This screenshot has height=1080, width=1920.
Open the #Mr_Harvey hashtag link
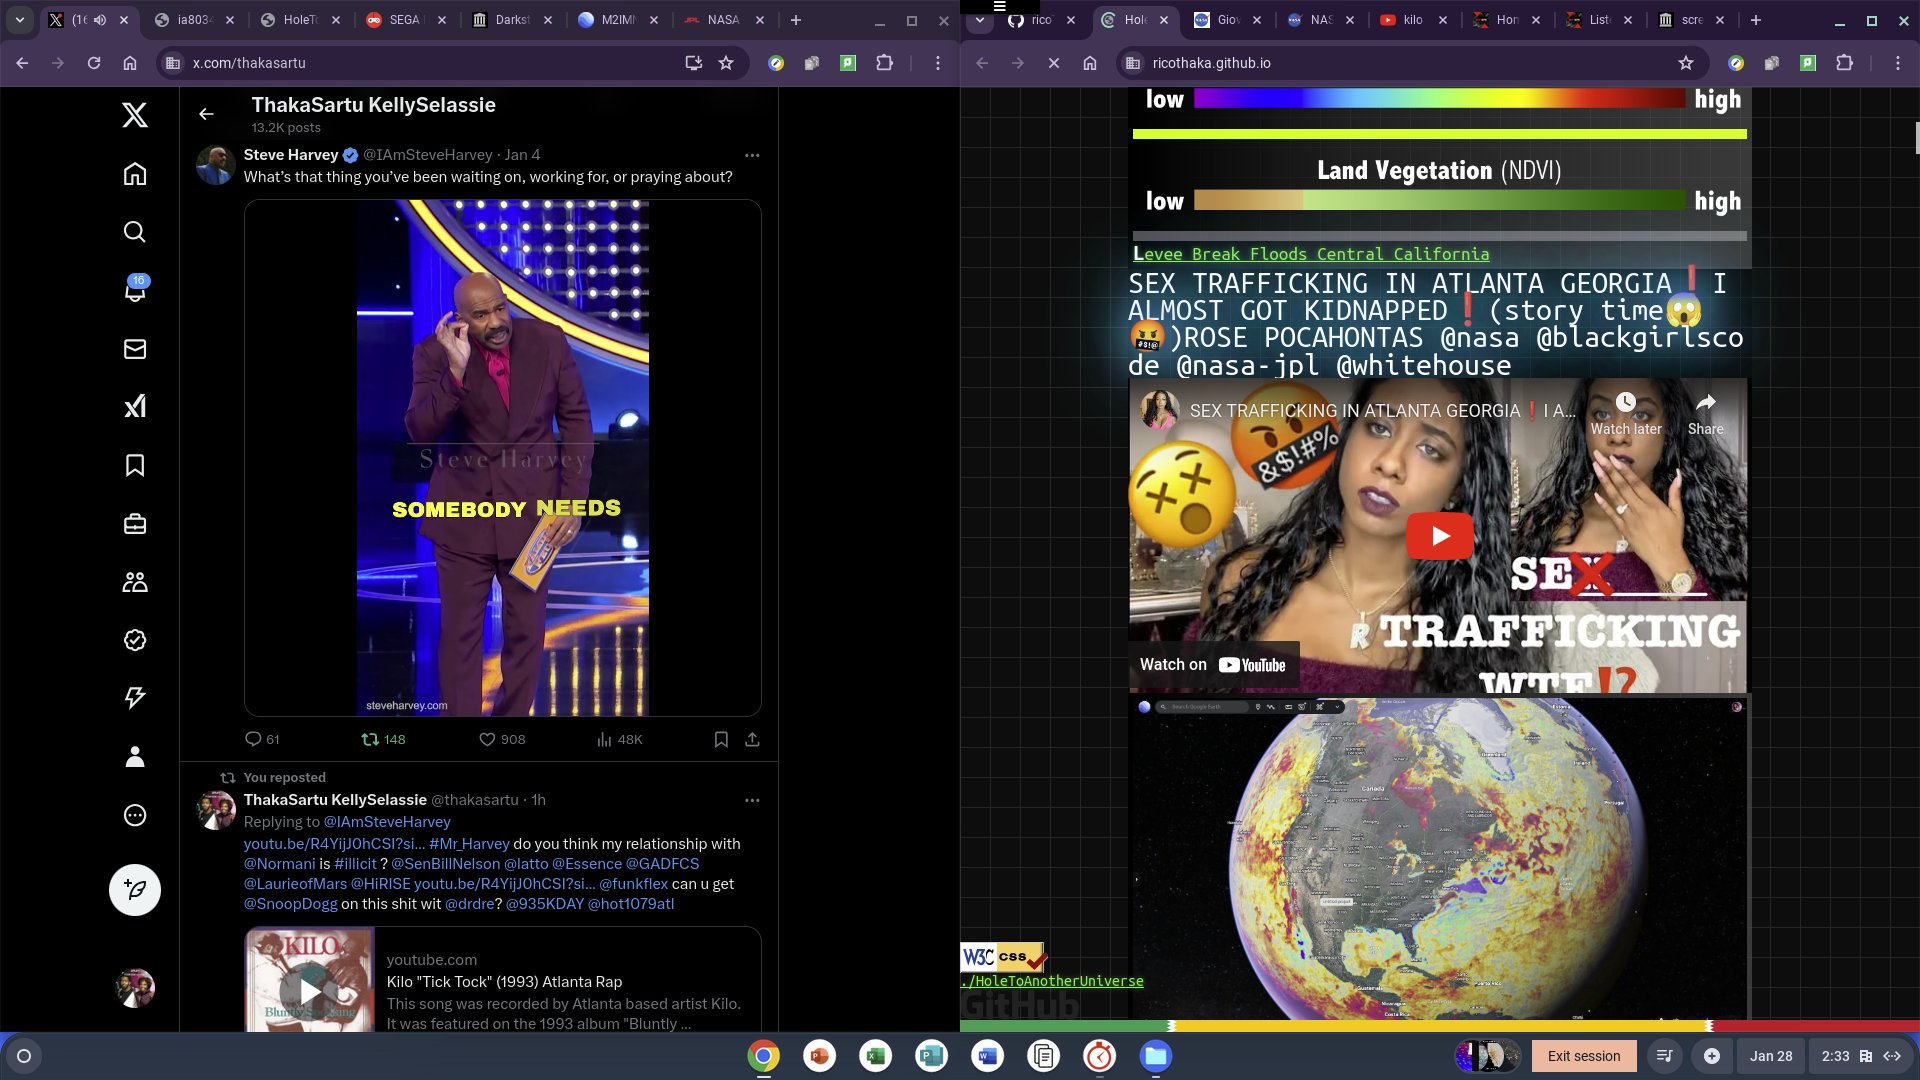(469, 844)
